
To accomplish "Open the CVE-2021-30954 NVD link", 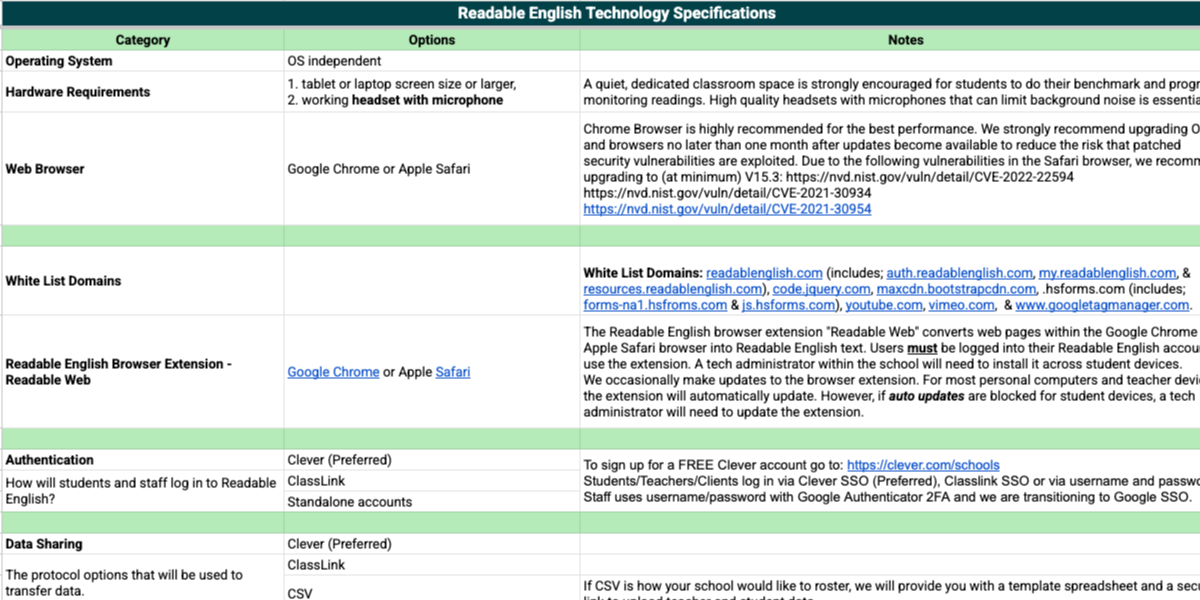I will click(x=727, y=209).
